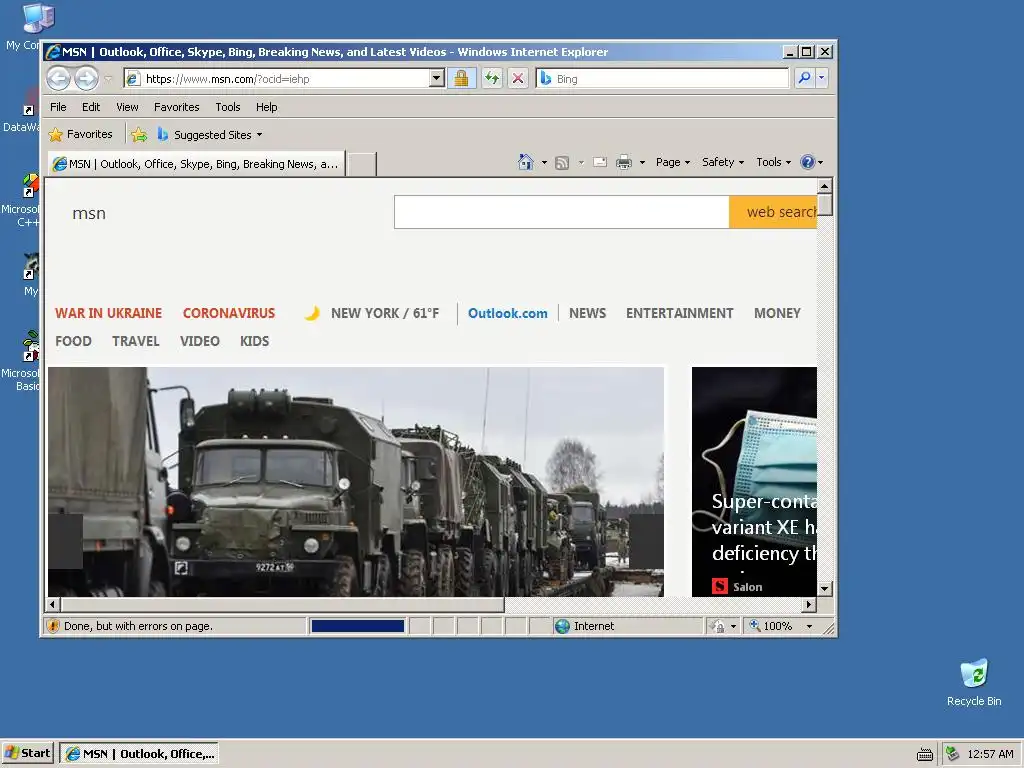Image resolution: width=1024 pixels, height=768 pixels.
Task: Click the MONEY navigation link
Action: tap(777, 313)
